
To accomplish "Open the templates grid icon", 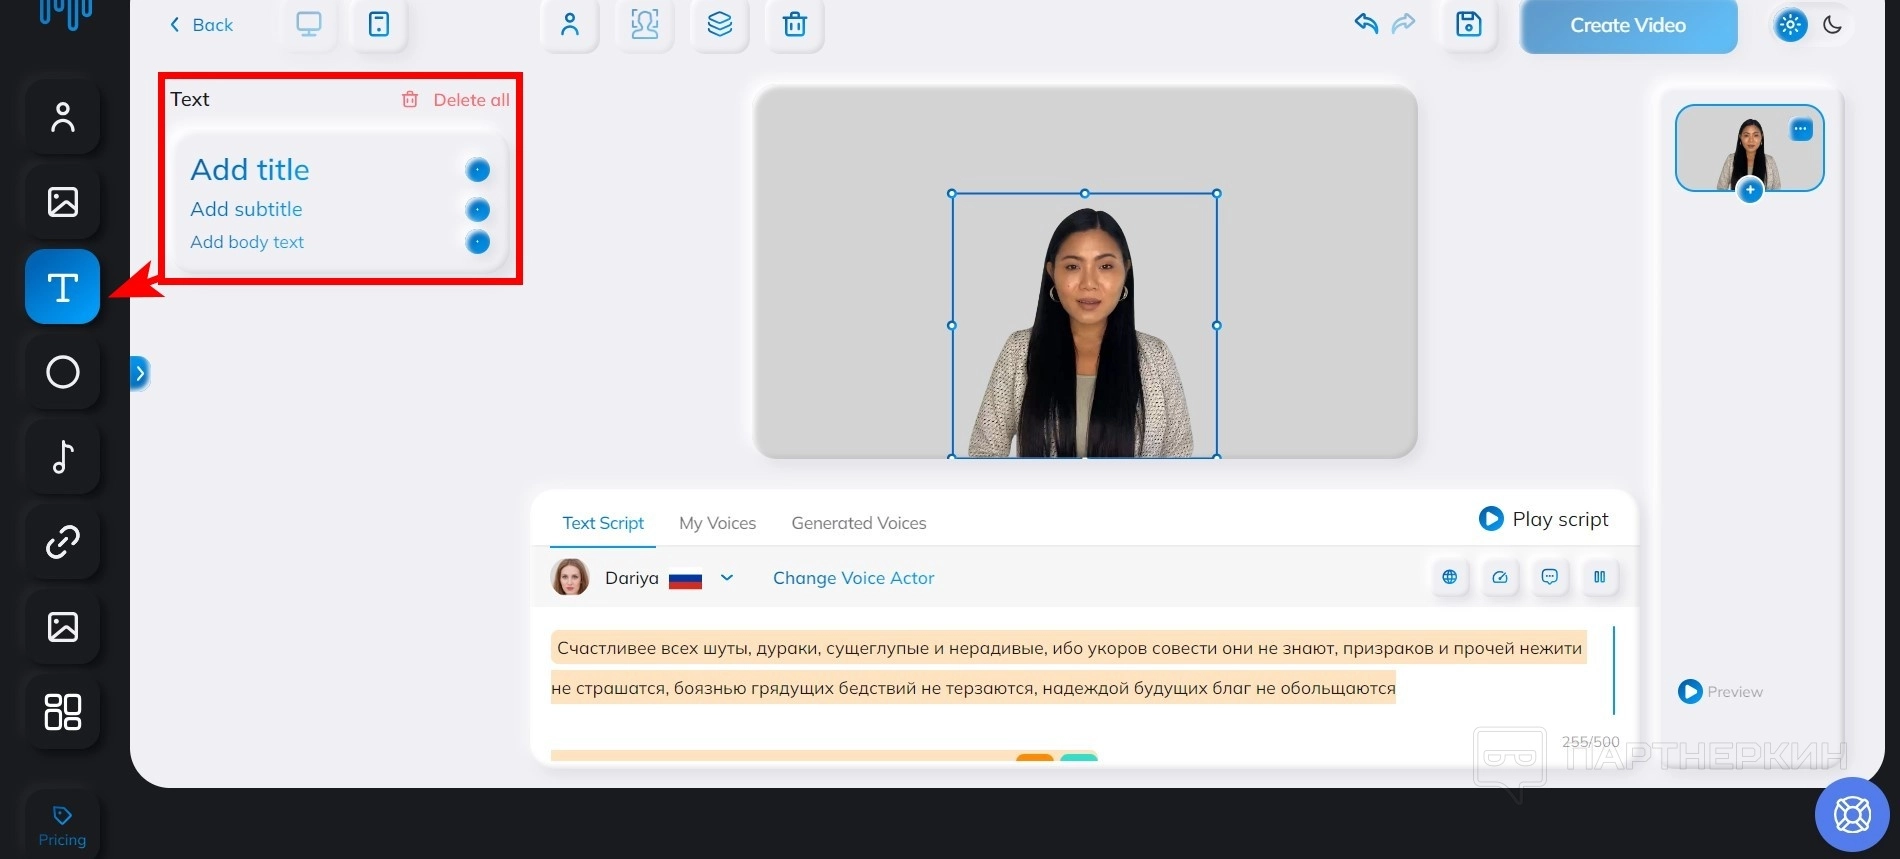I will pyautogui.click(x=62, y=712).
